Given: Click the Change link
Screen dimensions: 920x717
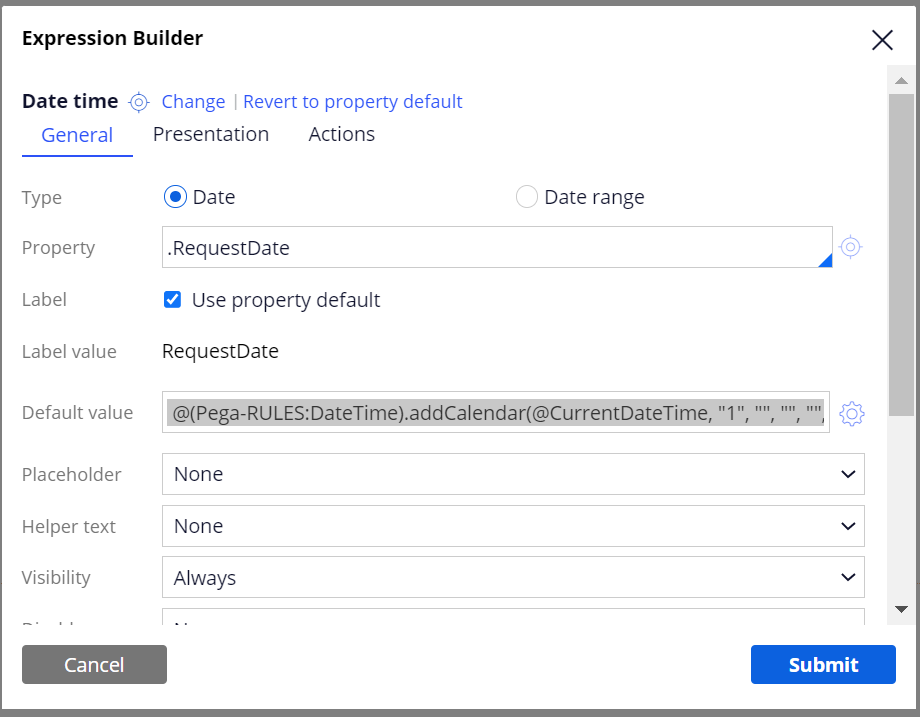Looking at the screenshot, I should (x=193, y=101).
